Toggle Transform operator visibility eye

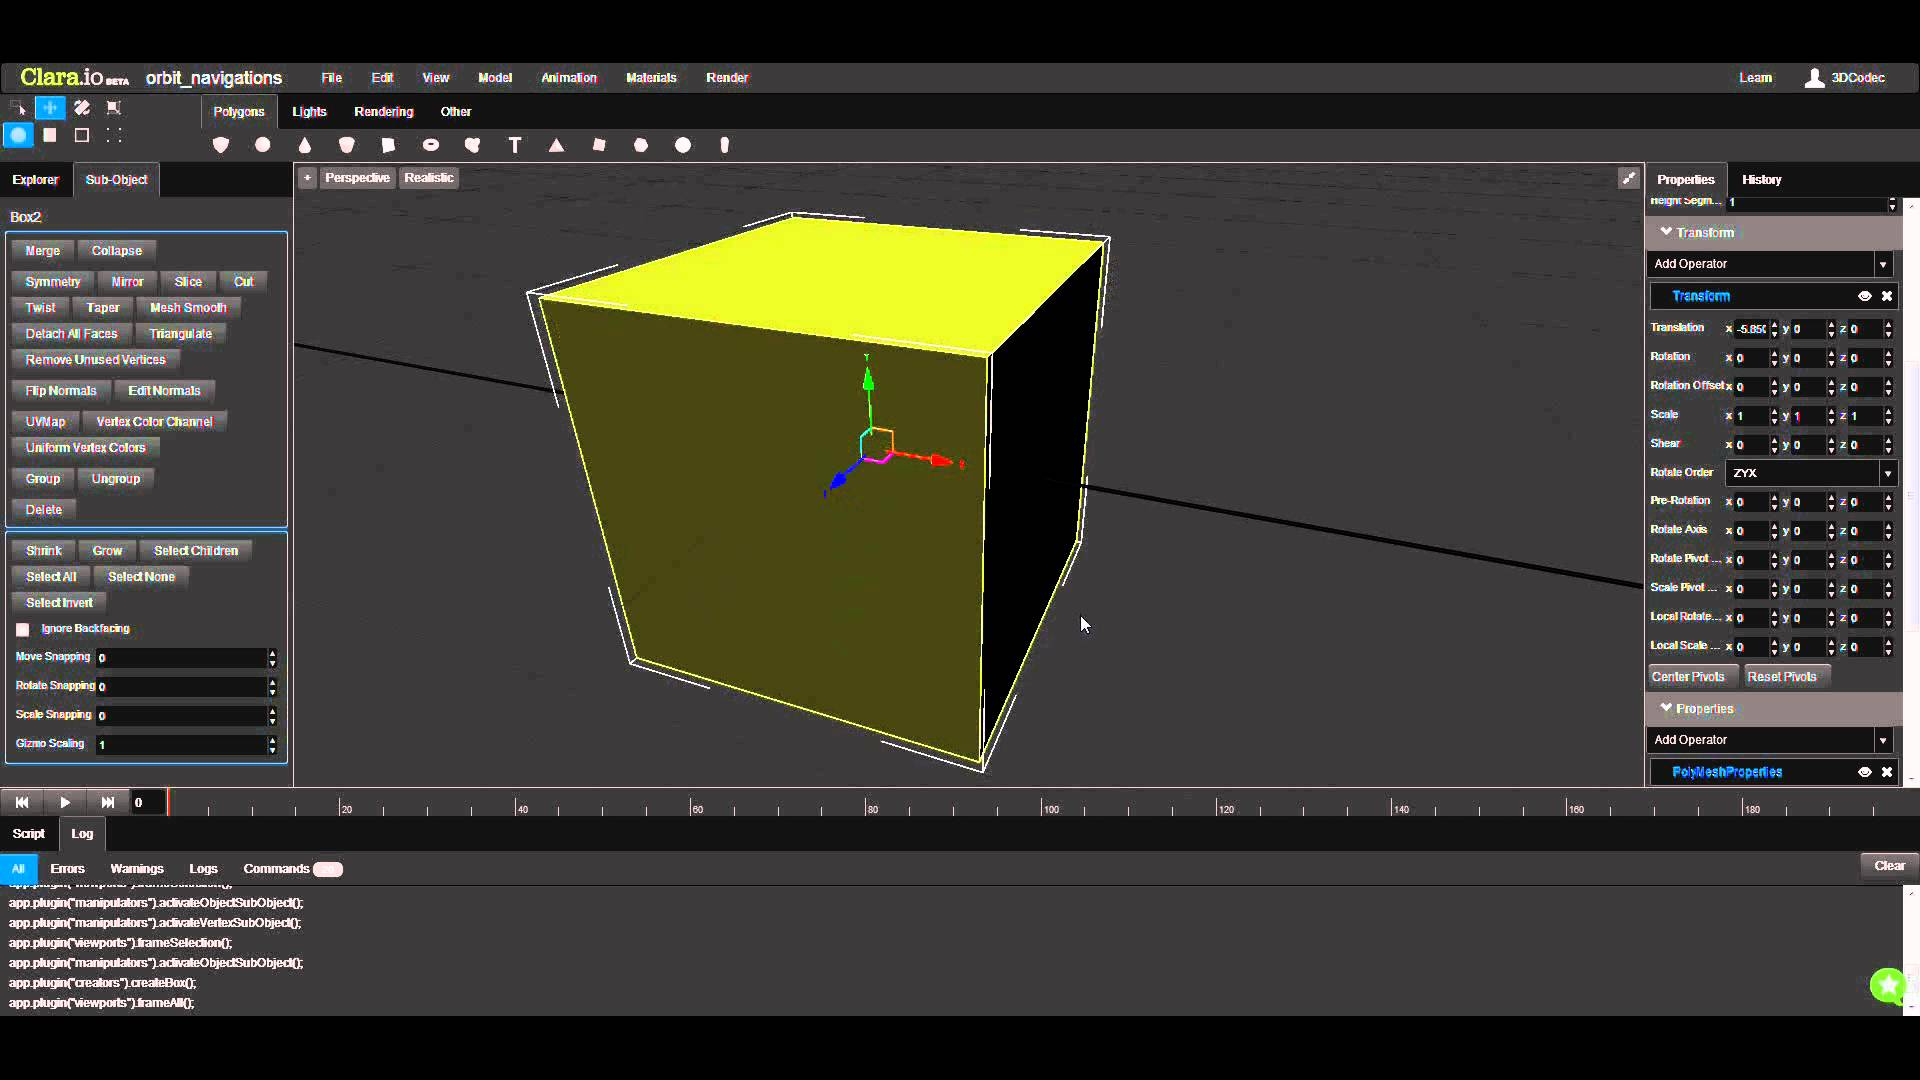(x=1864, y=296)
